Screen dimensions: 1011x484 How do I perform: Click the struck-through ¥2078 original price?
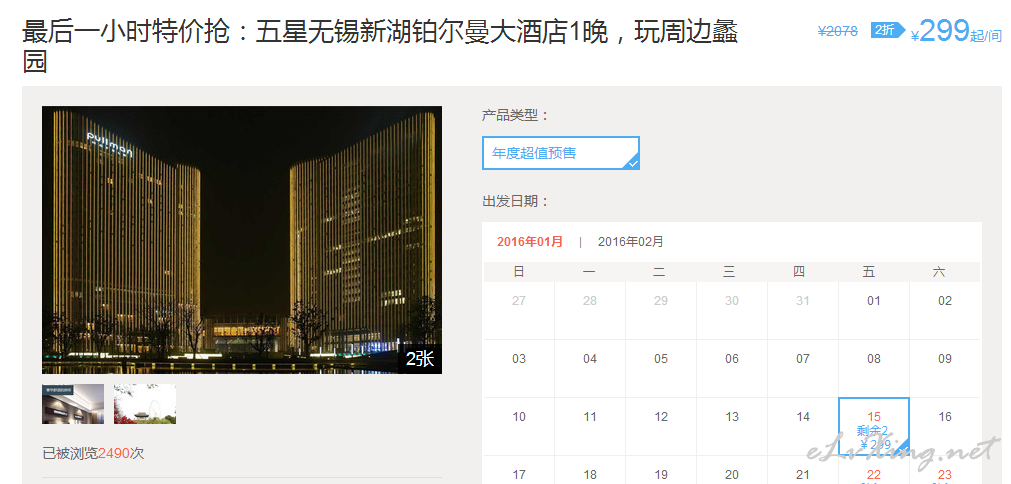[838, 31]
